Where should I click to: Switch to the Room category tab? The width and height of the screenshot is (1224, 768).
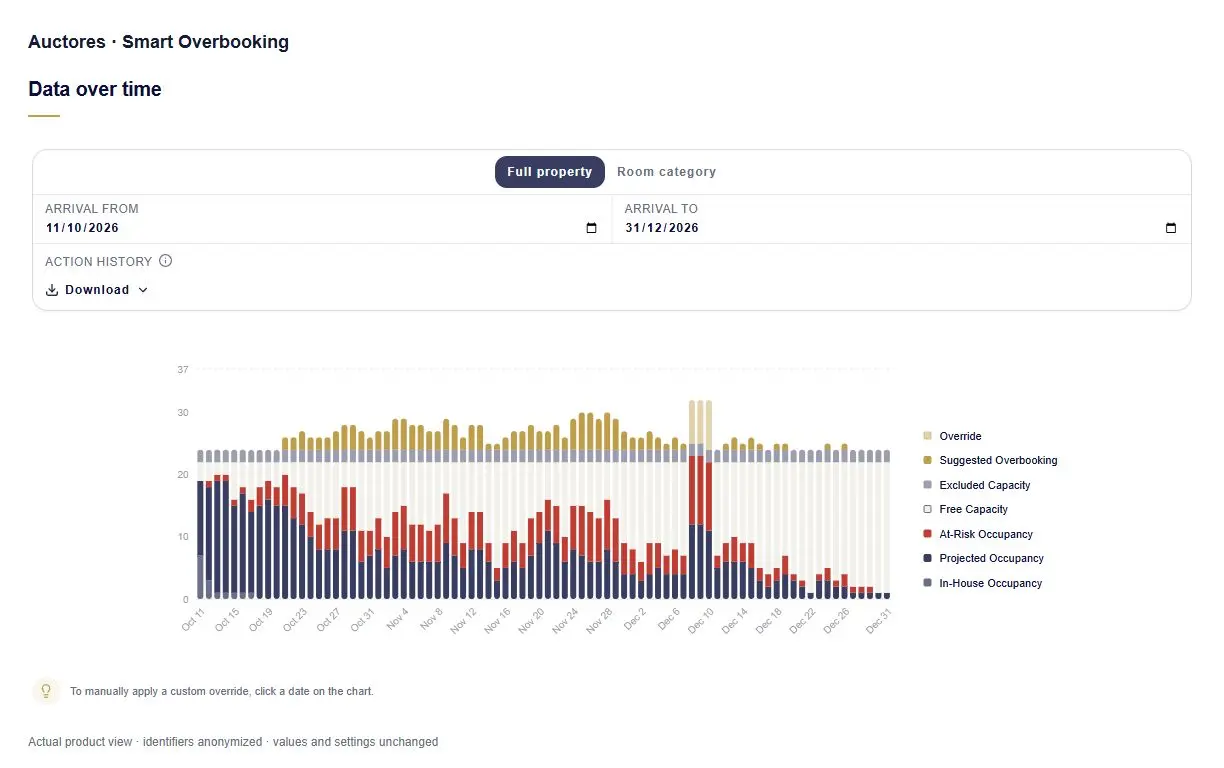point(666,172)
